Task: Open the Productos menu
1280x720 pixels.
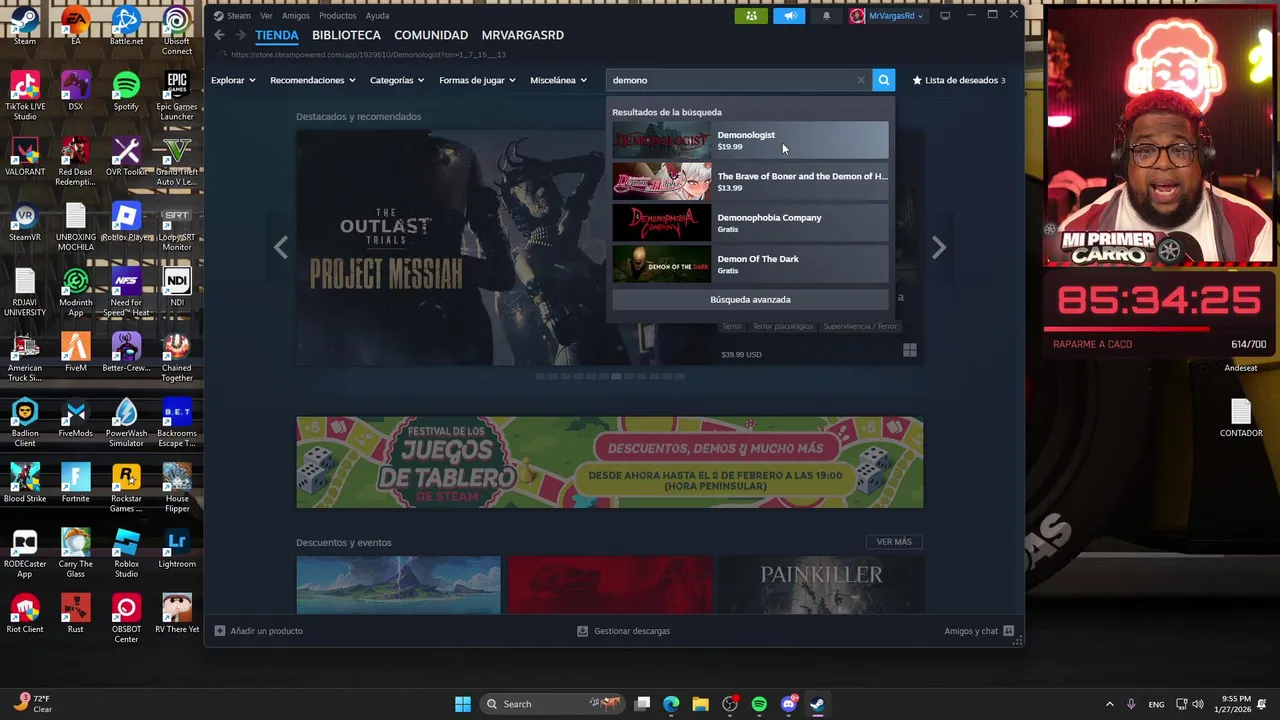Action: pos(338,16)
